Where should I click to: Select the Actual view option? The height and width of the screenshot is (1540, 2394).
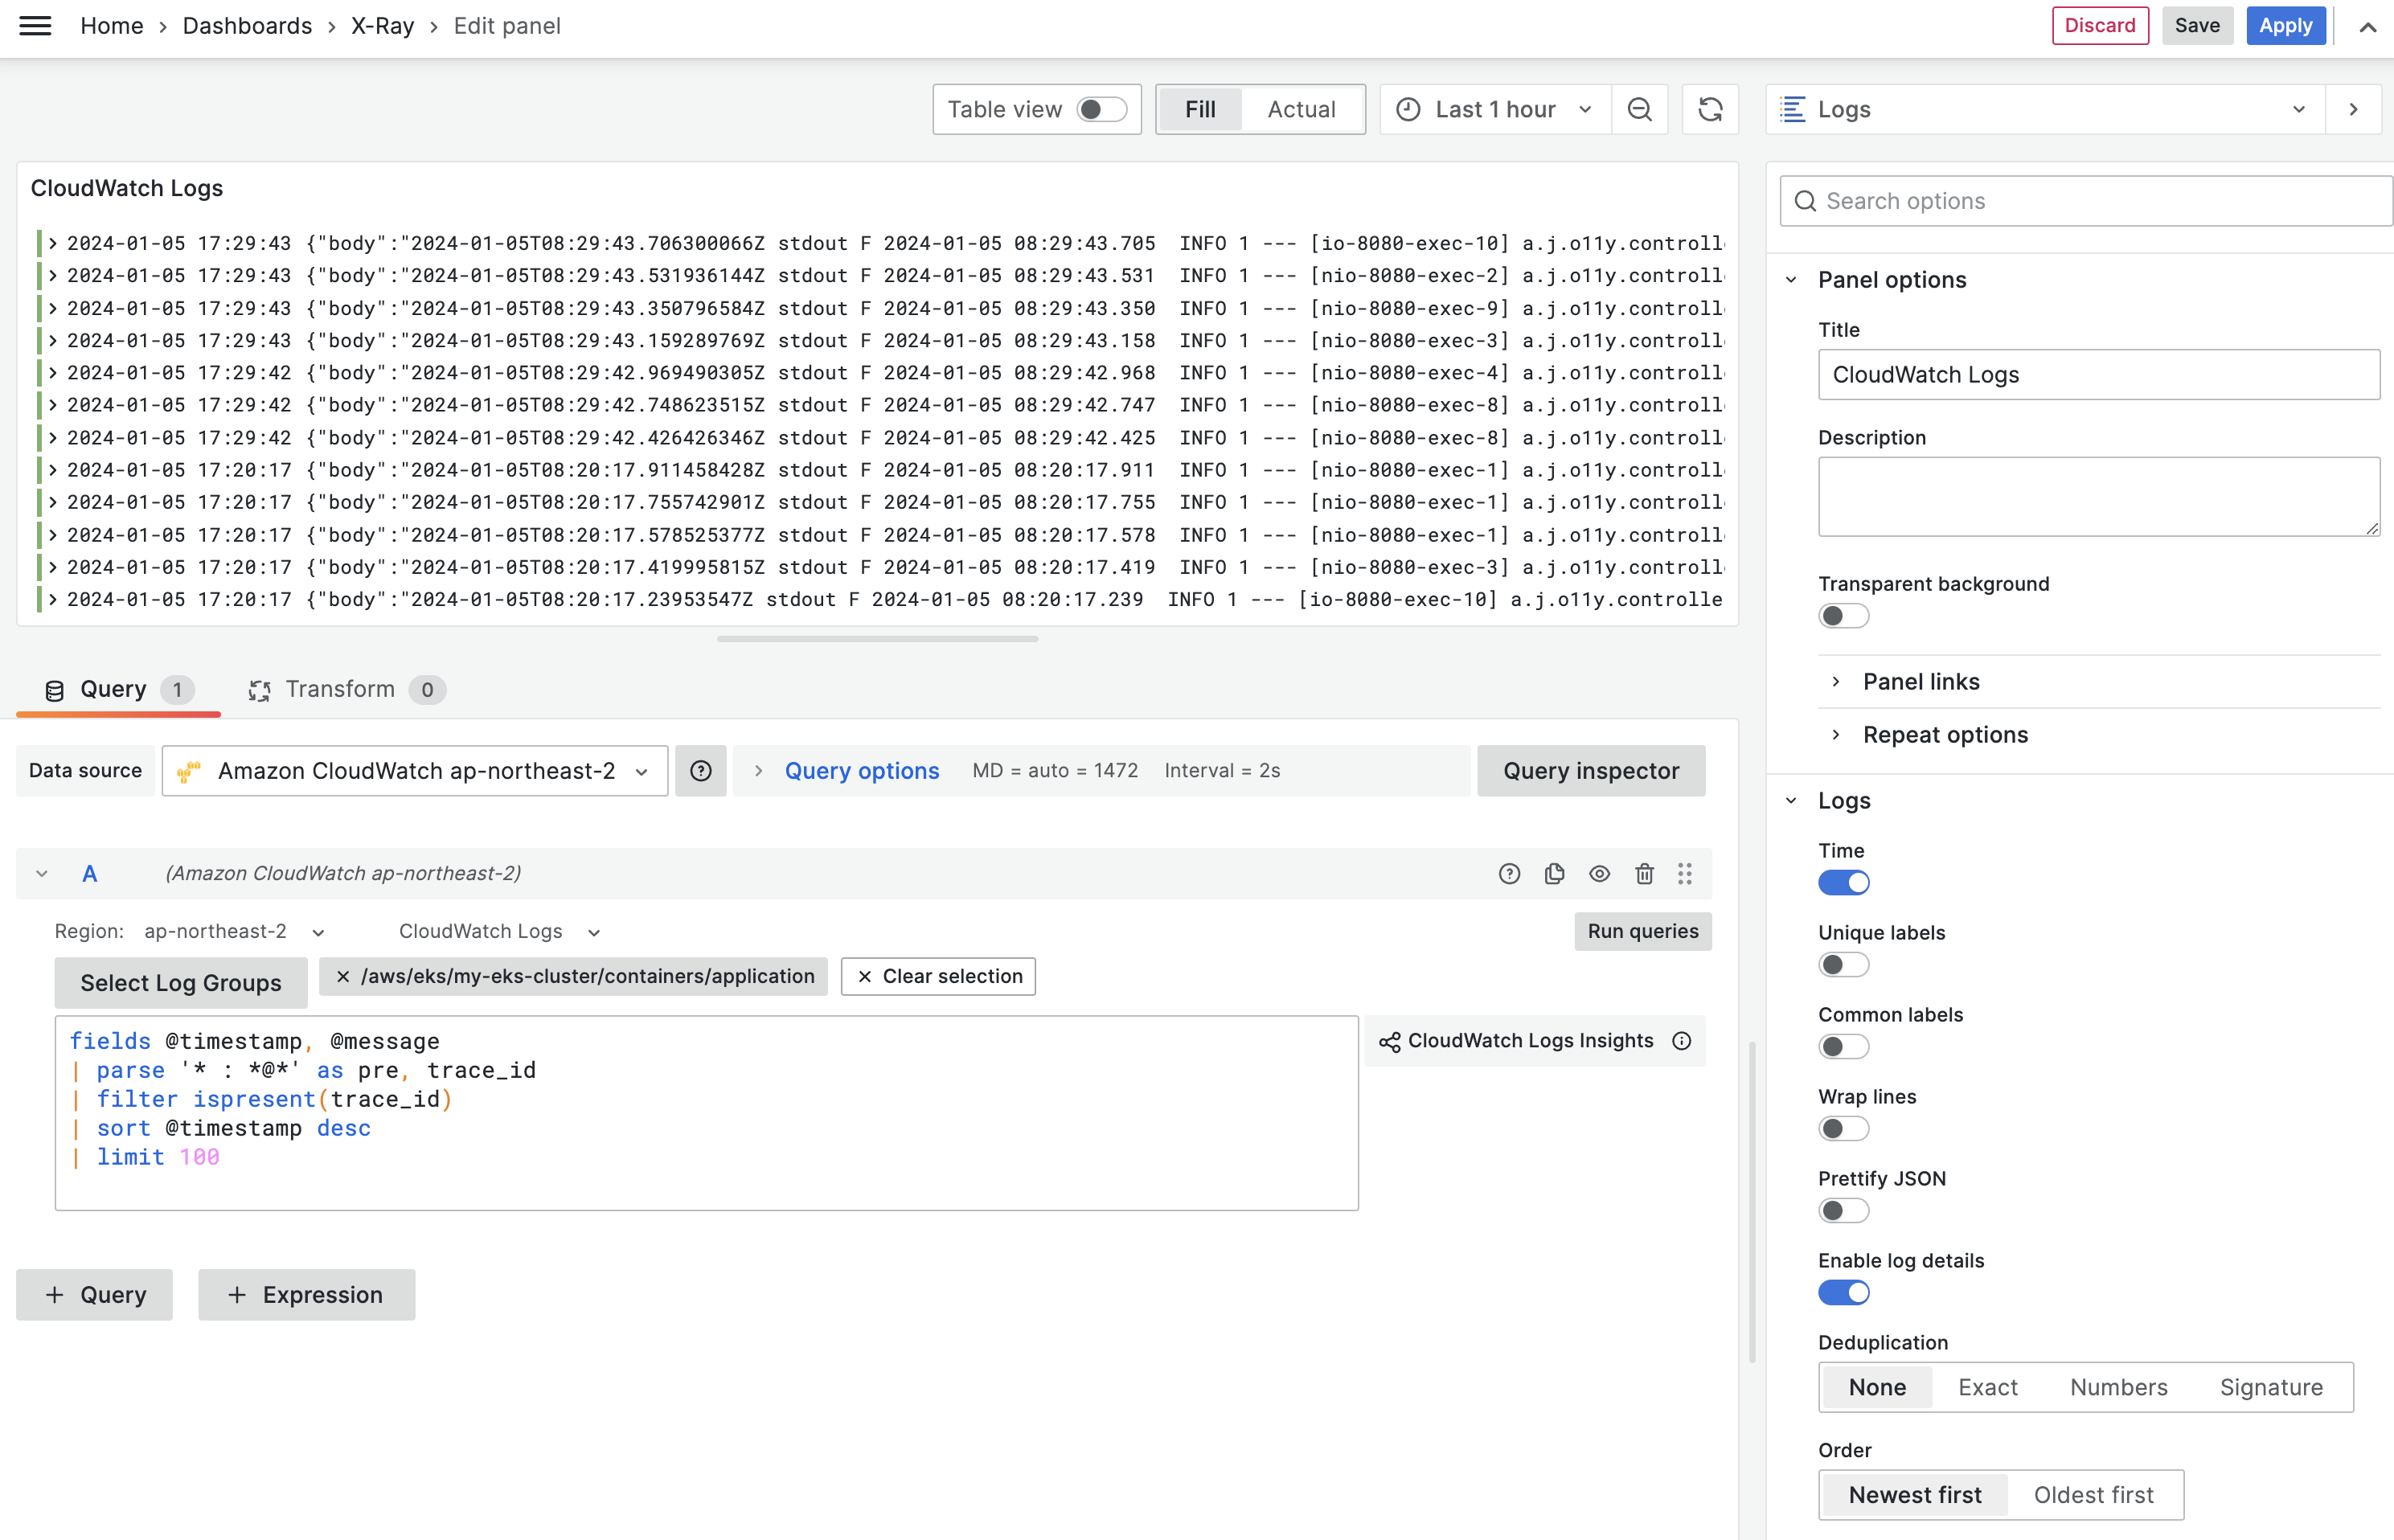pos(1301,109)
